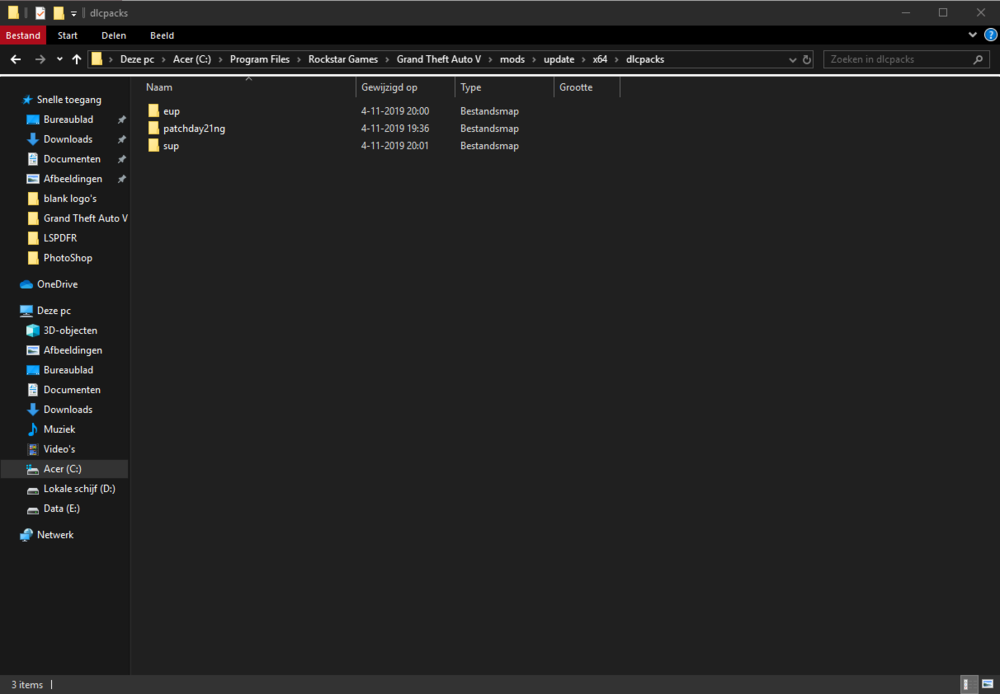
Task: Click Program Files in breadcrumb
Action: [x=260, y=59]
